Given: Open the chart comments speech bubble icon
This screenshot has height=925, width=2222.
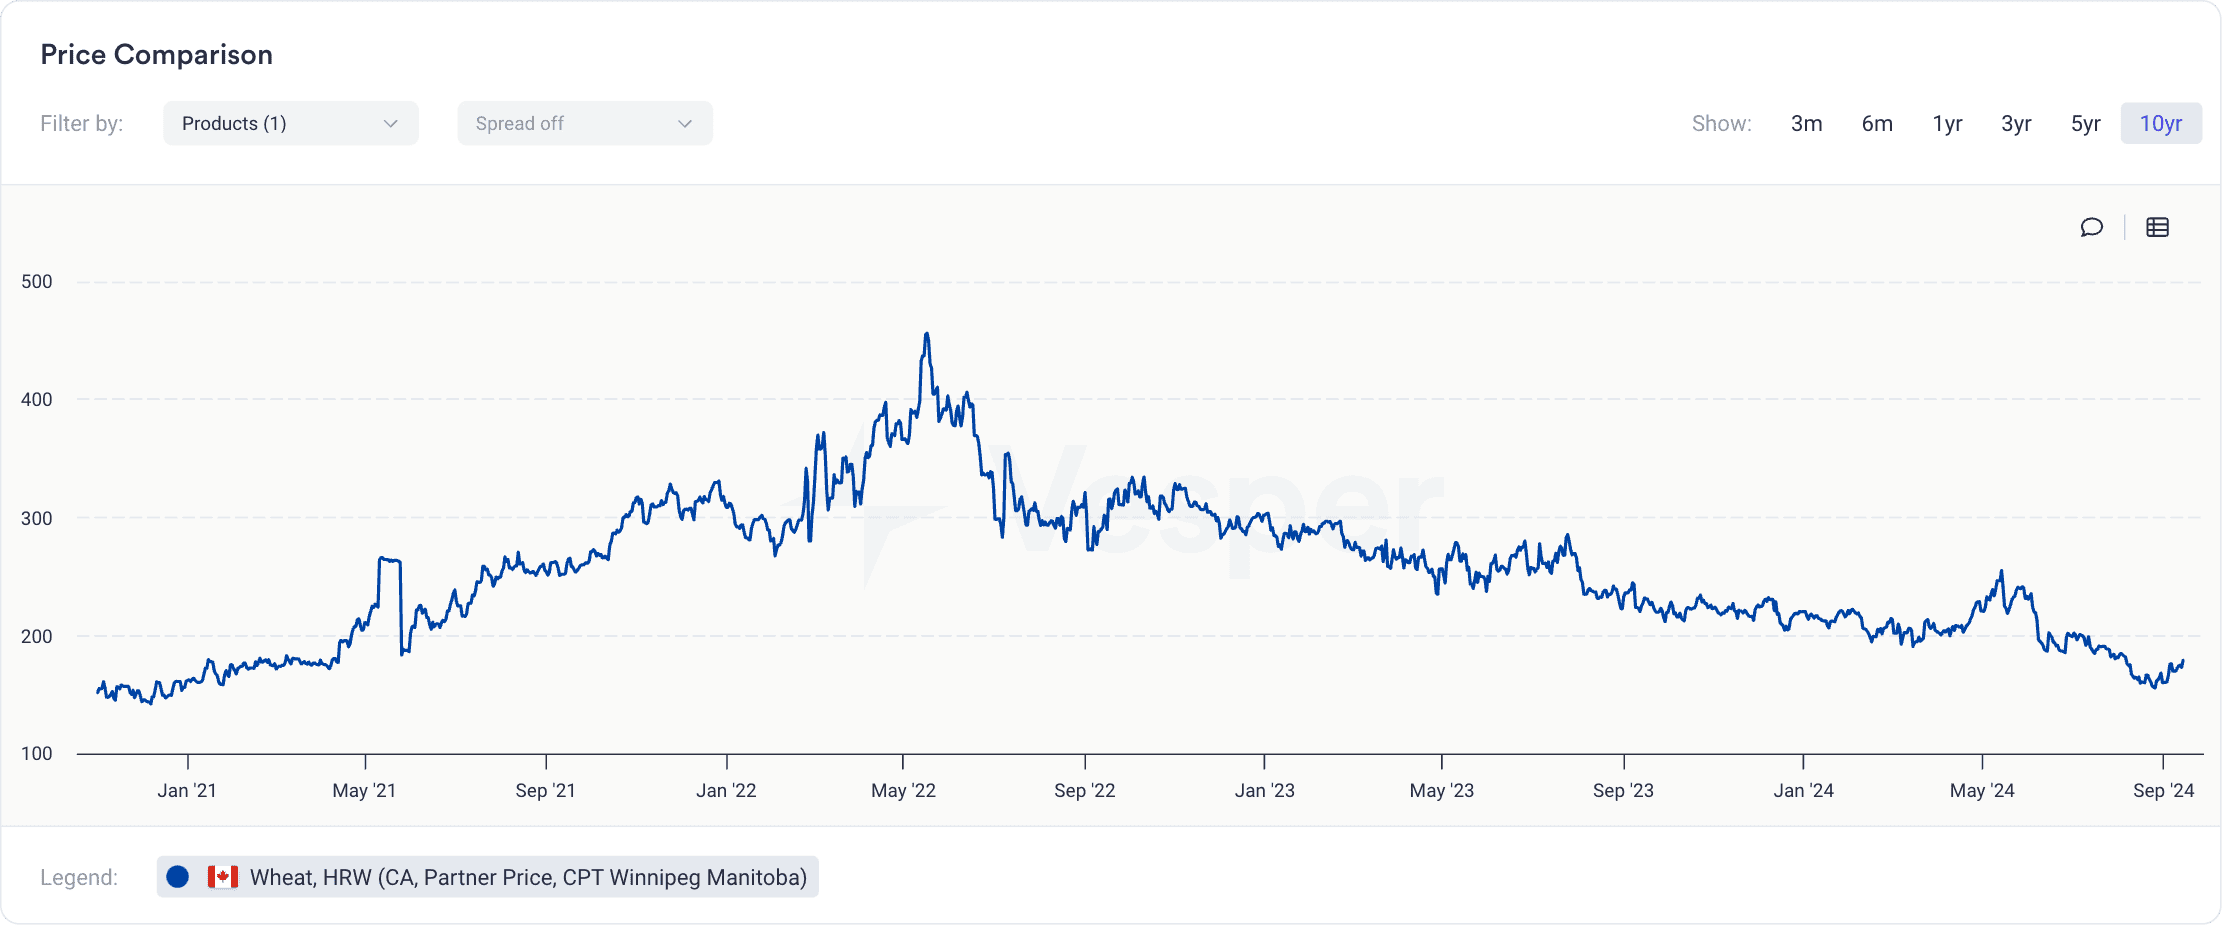Looking at the screenshot, I should click(x=2091, y=227).
